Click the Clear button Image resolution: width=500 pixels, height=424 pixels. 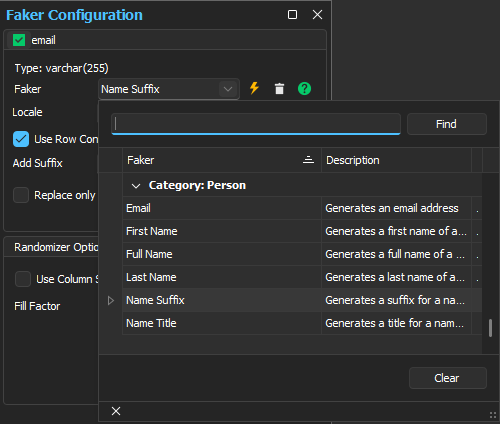[x=448, y=378]
